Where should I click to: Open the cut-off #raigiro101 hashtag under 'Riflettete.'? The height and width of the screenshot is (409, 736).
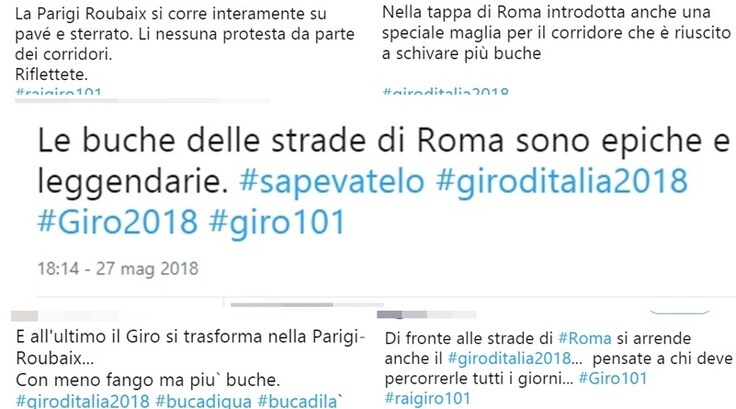click(x=58, y=91)
